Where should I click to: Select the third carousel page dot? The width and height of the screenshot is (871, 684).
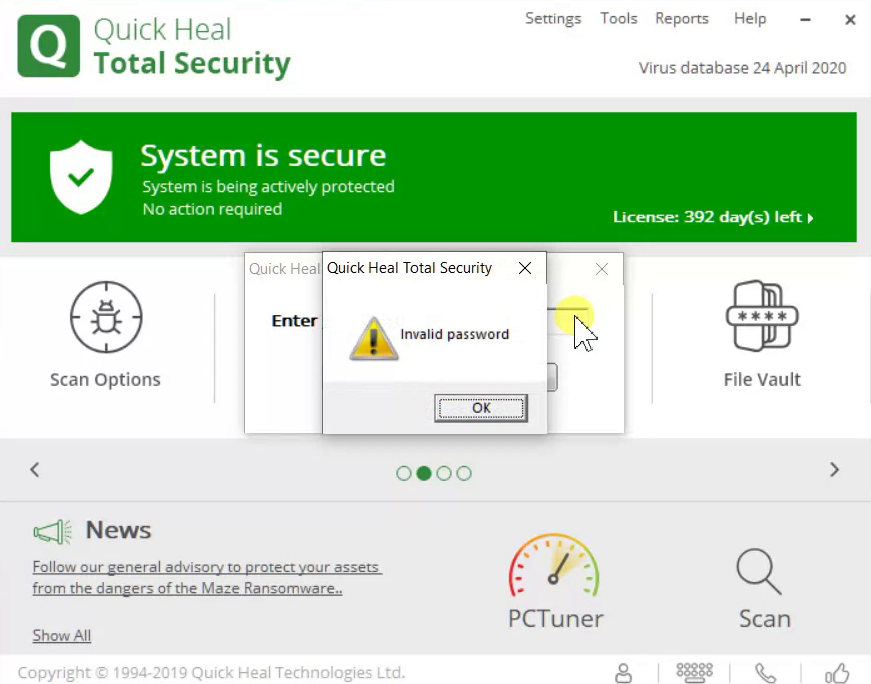tap(444, 473)
